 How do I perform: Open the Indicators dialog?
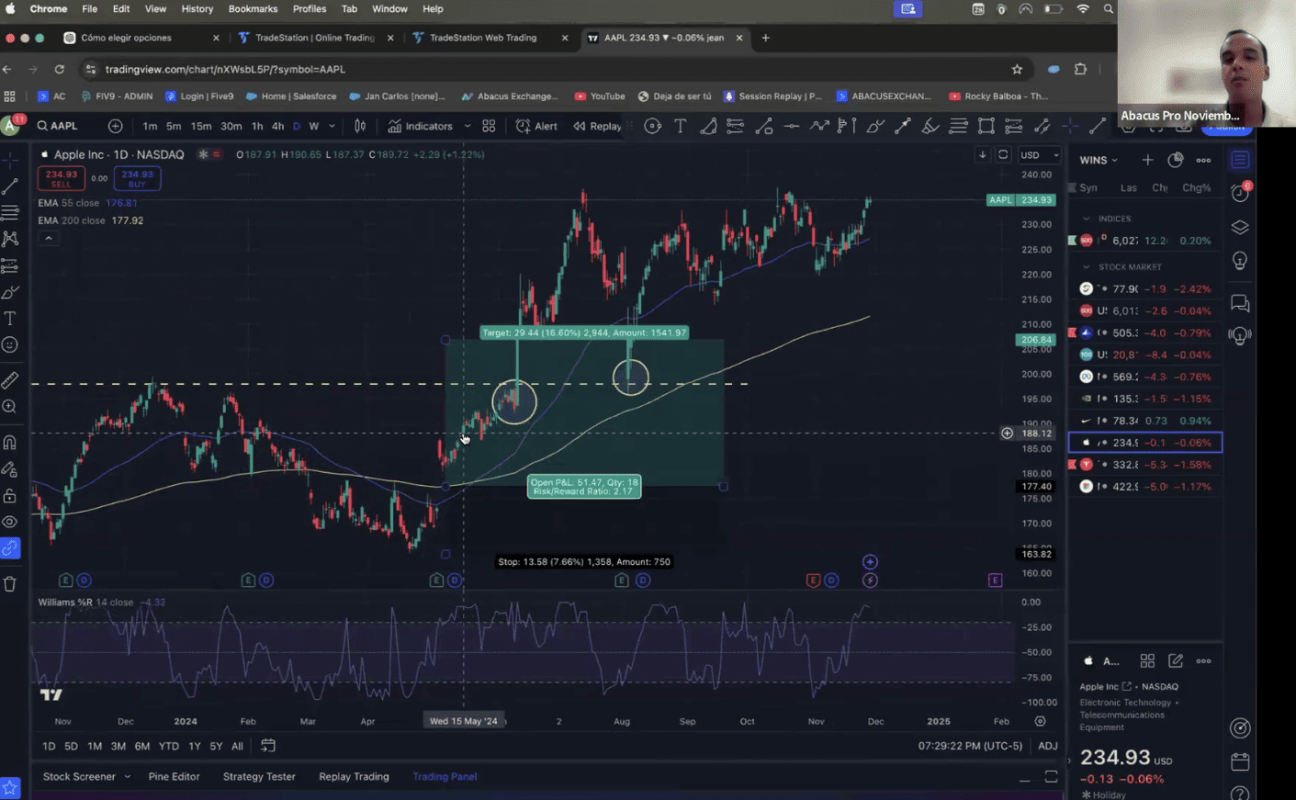point(421,126)
